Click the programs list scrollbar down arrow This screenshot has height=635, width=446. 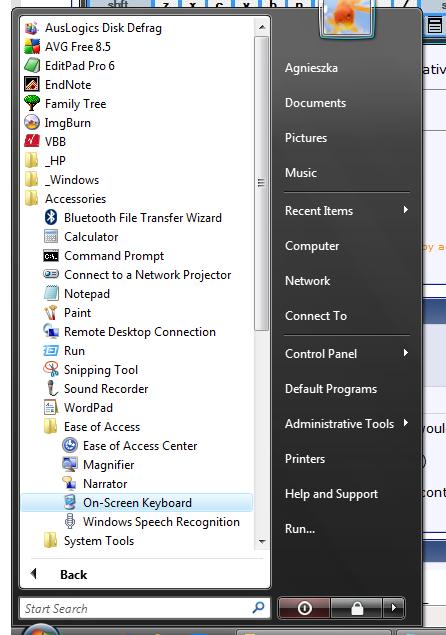click(x=262, y=541)
